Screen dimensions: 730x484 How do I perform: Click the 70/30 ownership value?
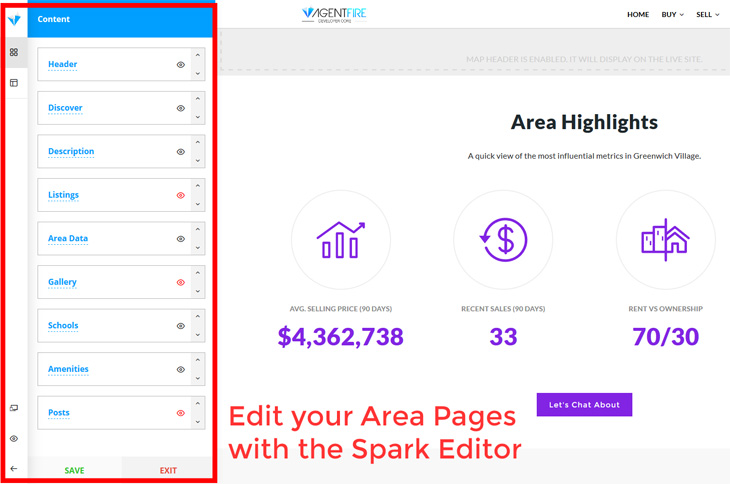point(666,336)
